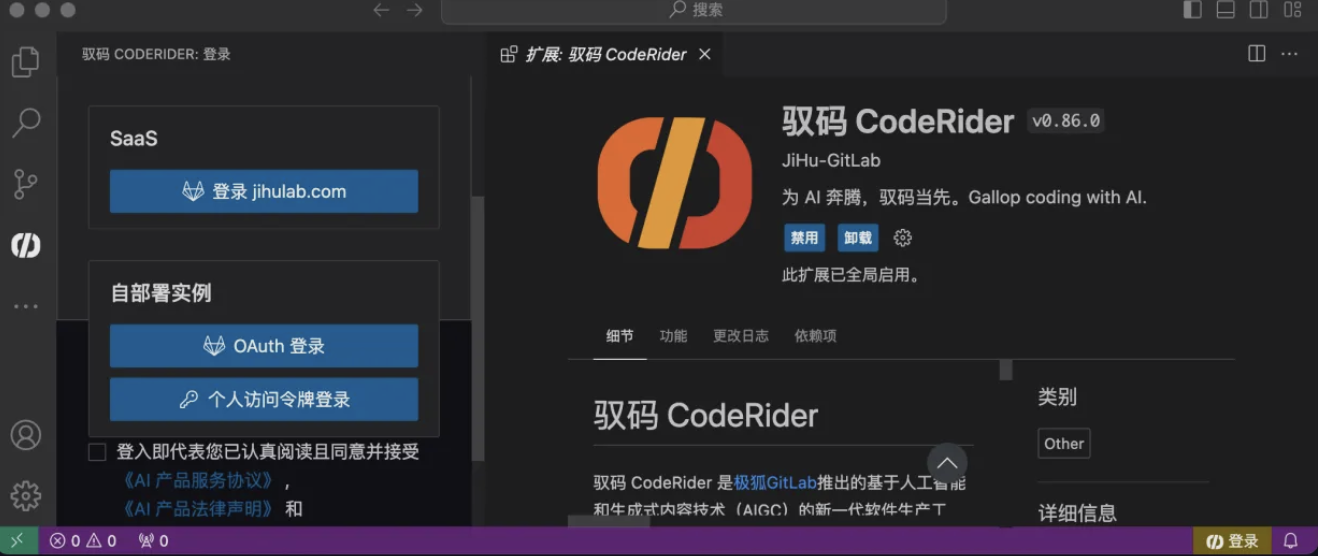The image size is (1318, 556).
Task: Click the CodeRider 登录 status bar item
Action: coord(1232,541)
